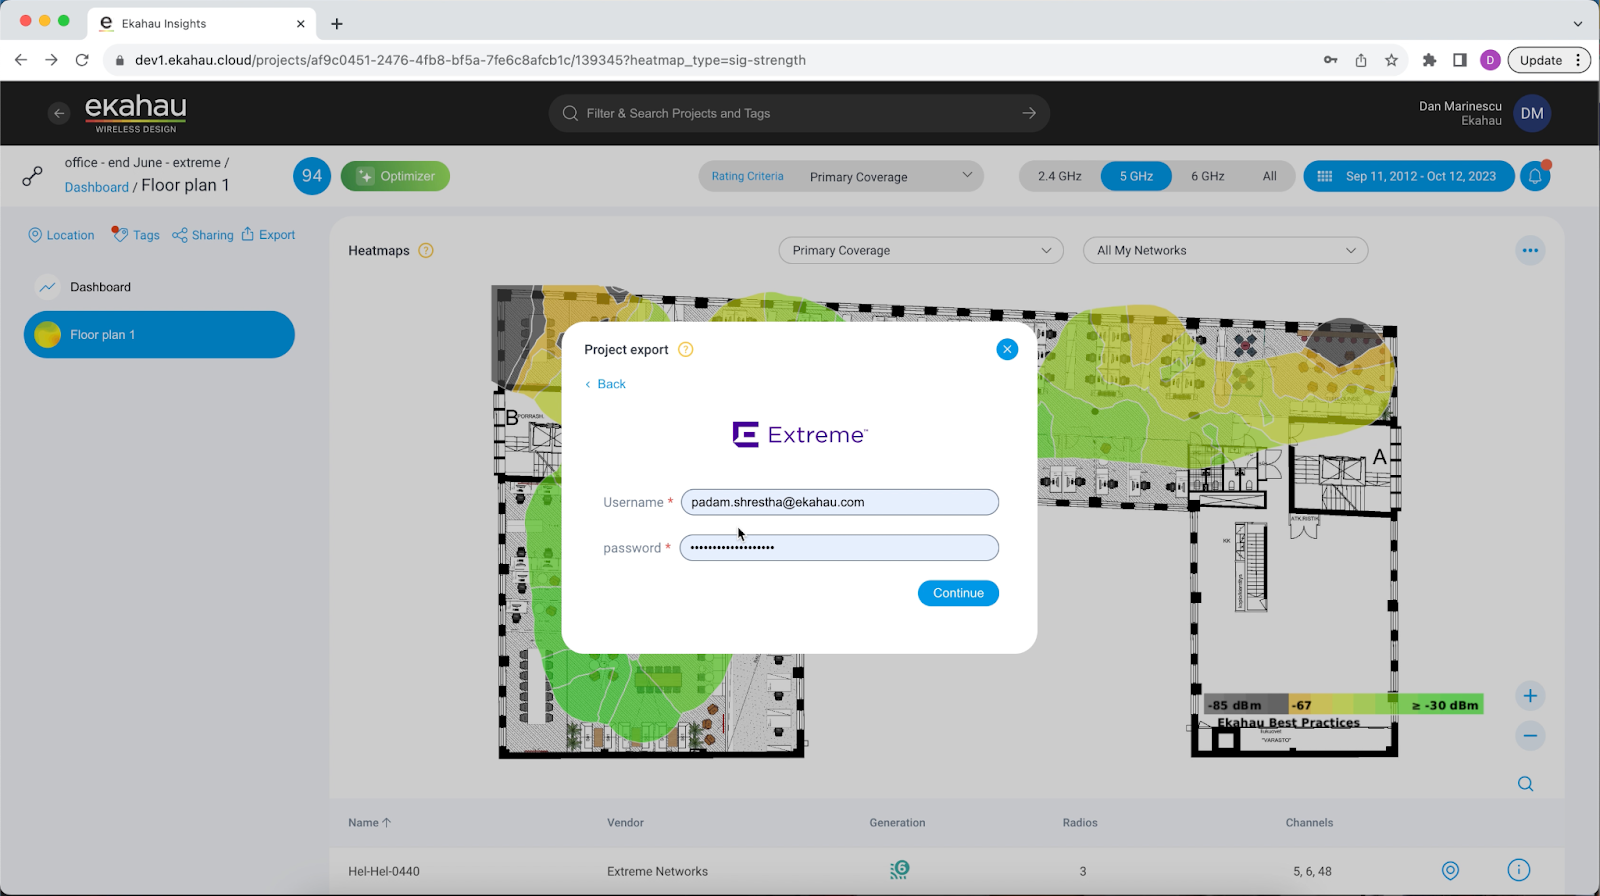The image size is (1600, 896).
Task: Click the Radios column header
Action: click(x=1080, y=823)
